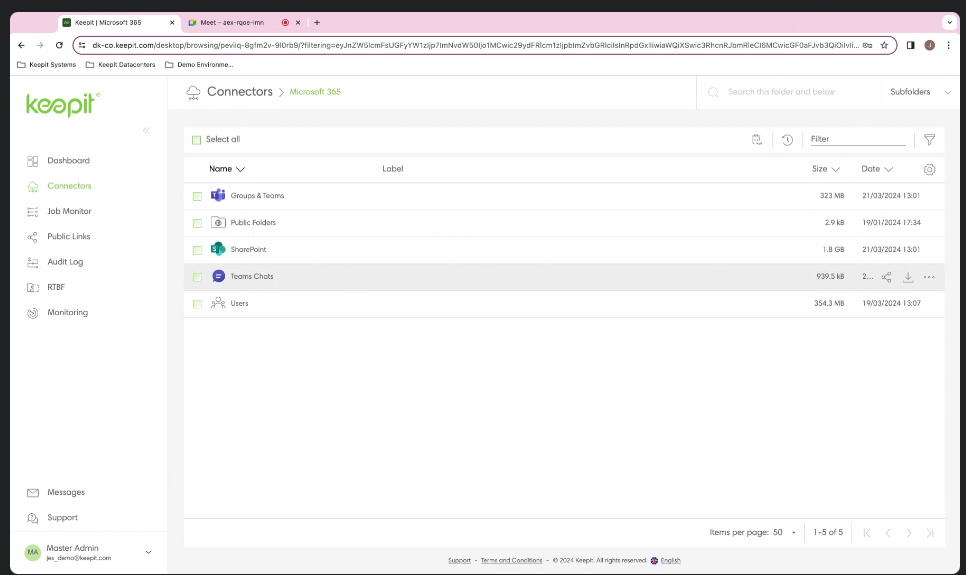The width and height of the screenshot is (966, 575).
Task: Click the restore clipboard icon in toolbar
Action: pos(757,140)
